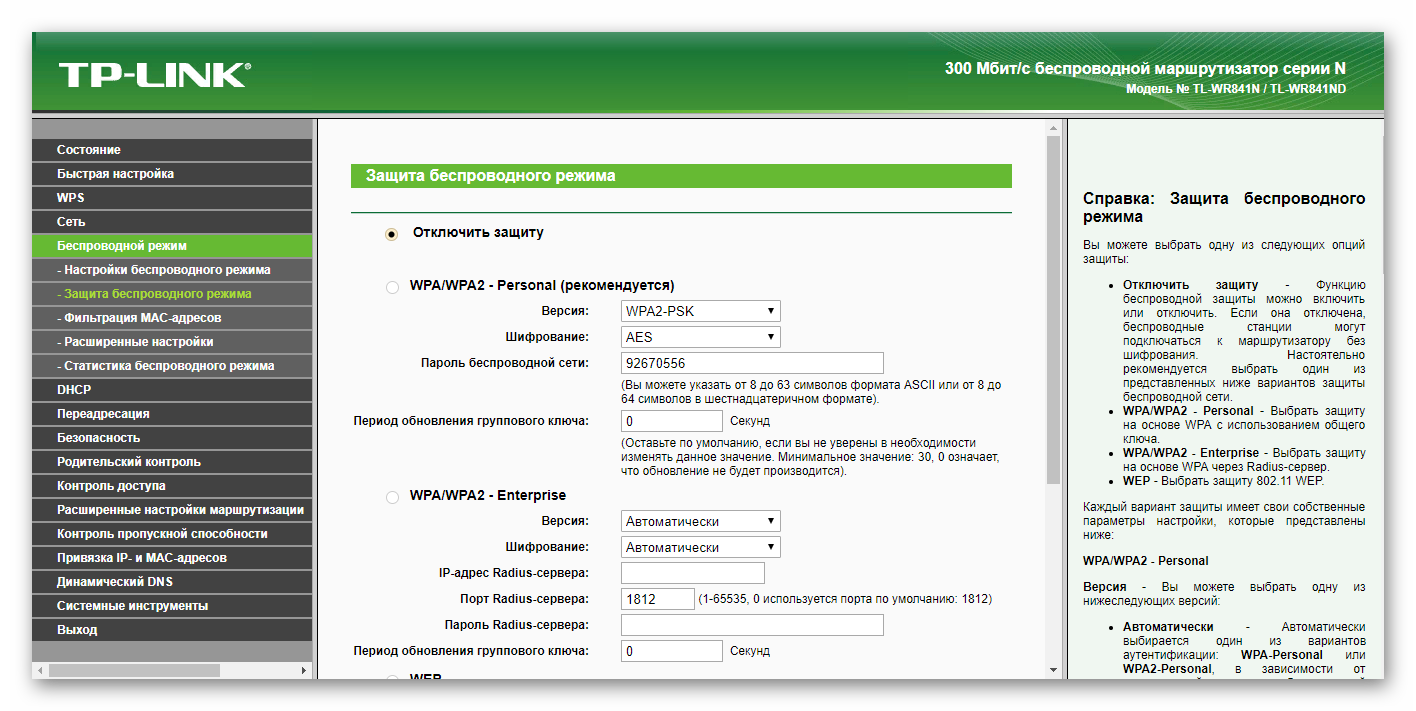1416x711 pixels.
Task: Expand the AES encryption dropdown
Action: pos(700,337)
